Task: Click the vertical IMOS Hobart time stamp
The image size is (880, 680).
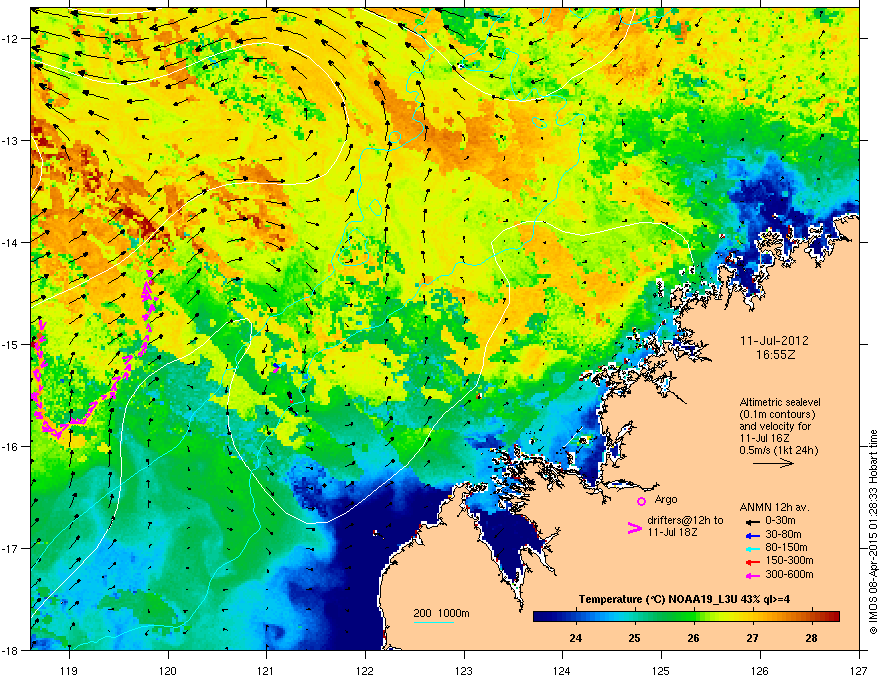Action: point(873,532)
